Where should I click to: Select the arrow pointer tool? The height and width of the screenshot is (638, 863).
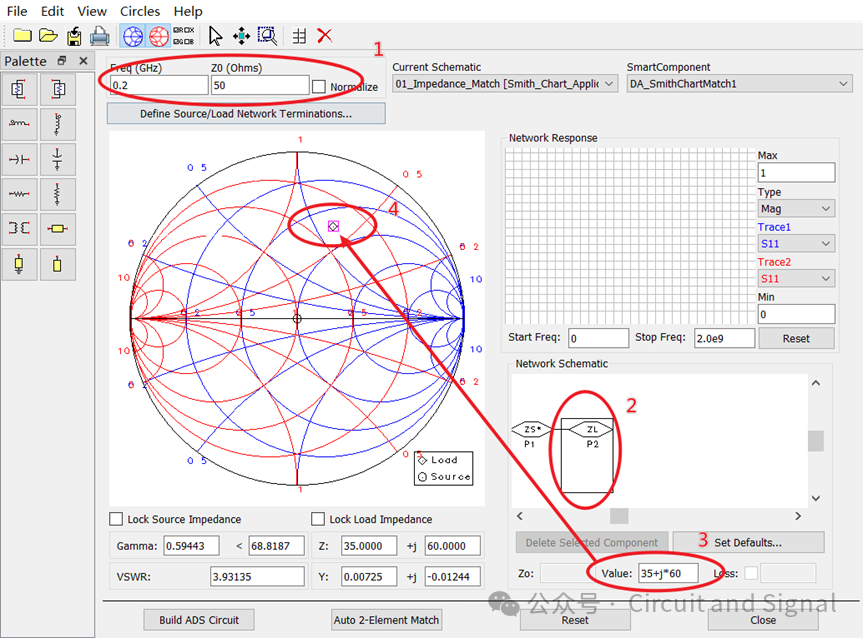pos(215,36)
